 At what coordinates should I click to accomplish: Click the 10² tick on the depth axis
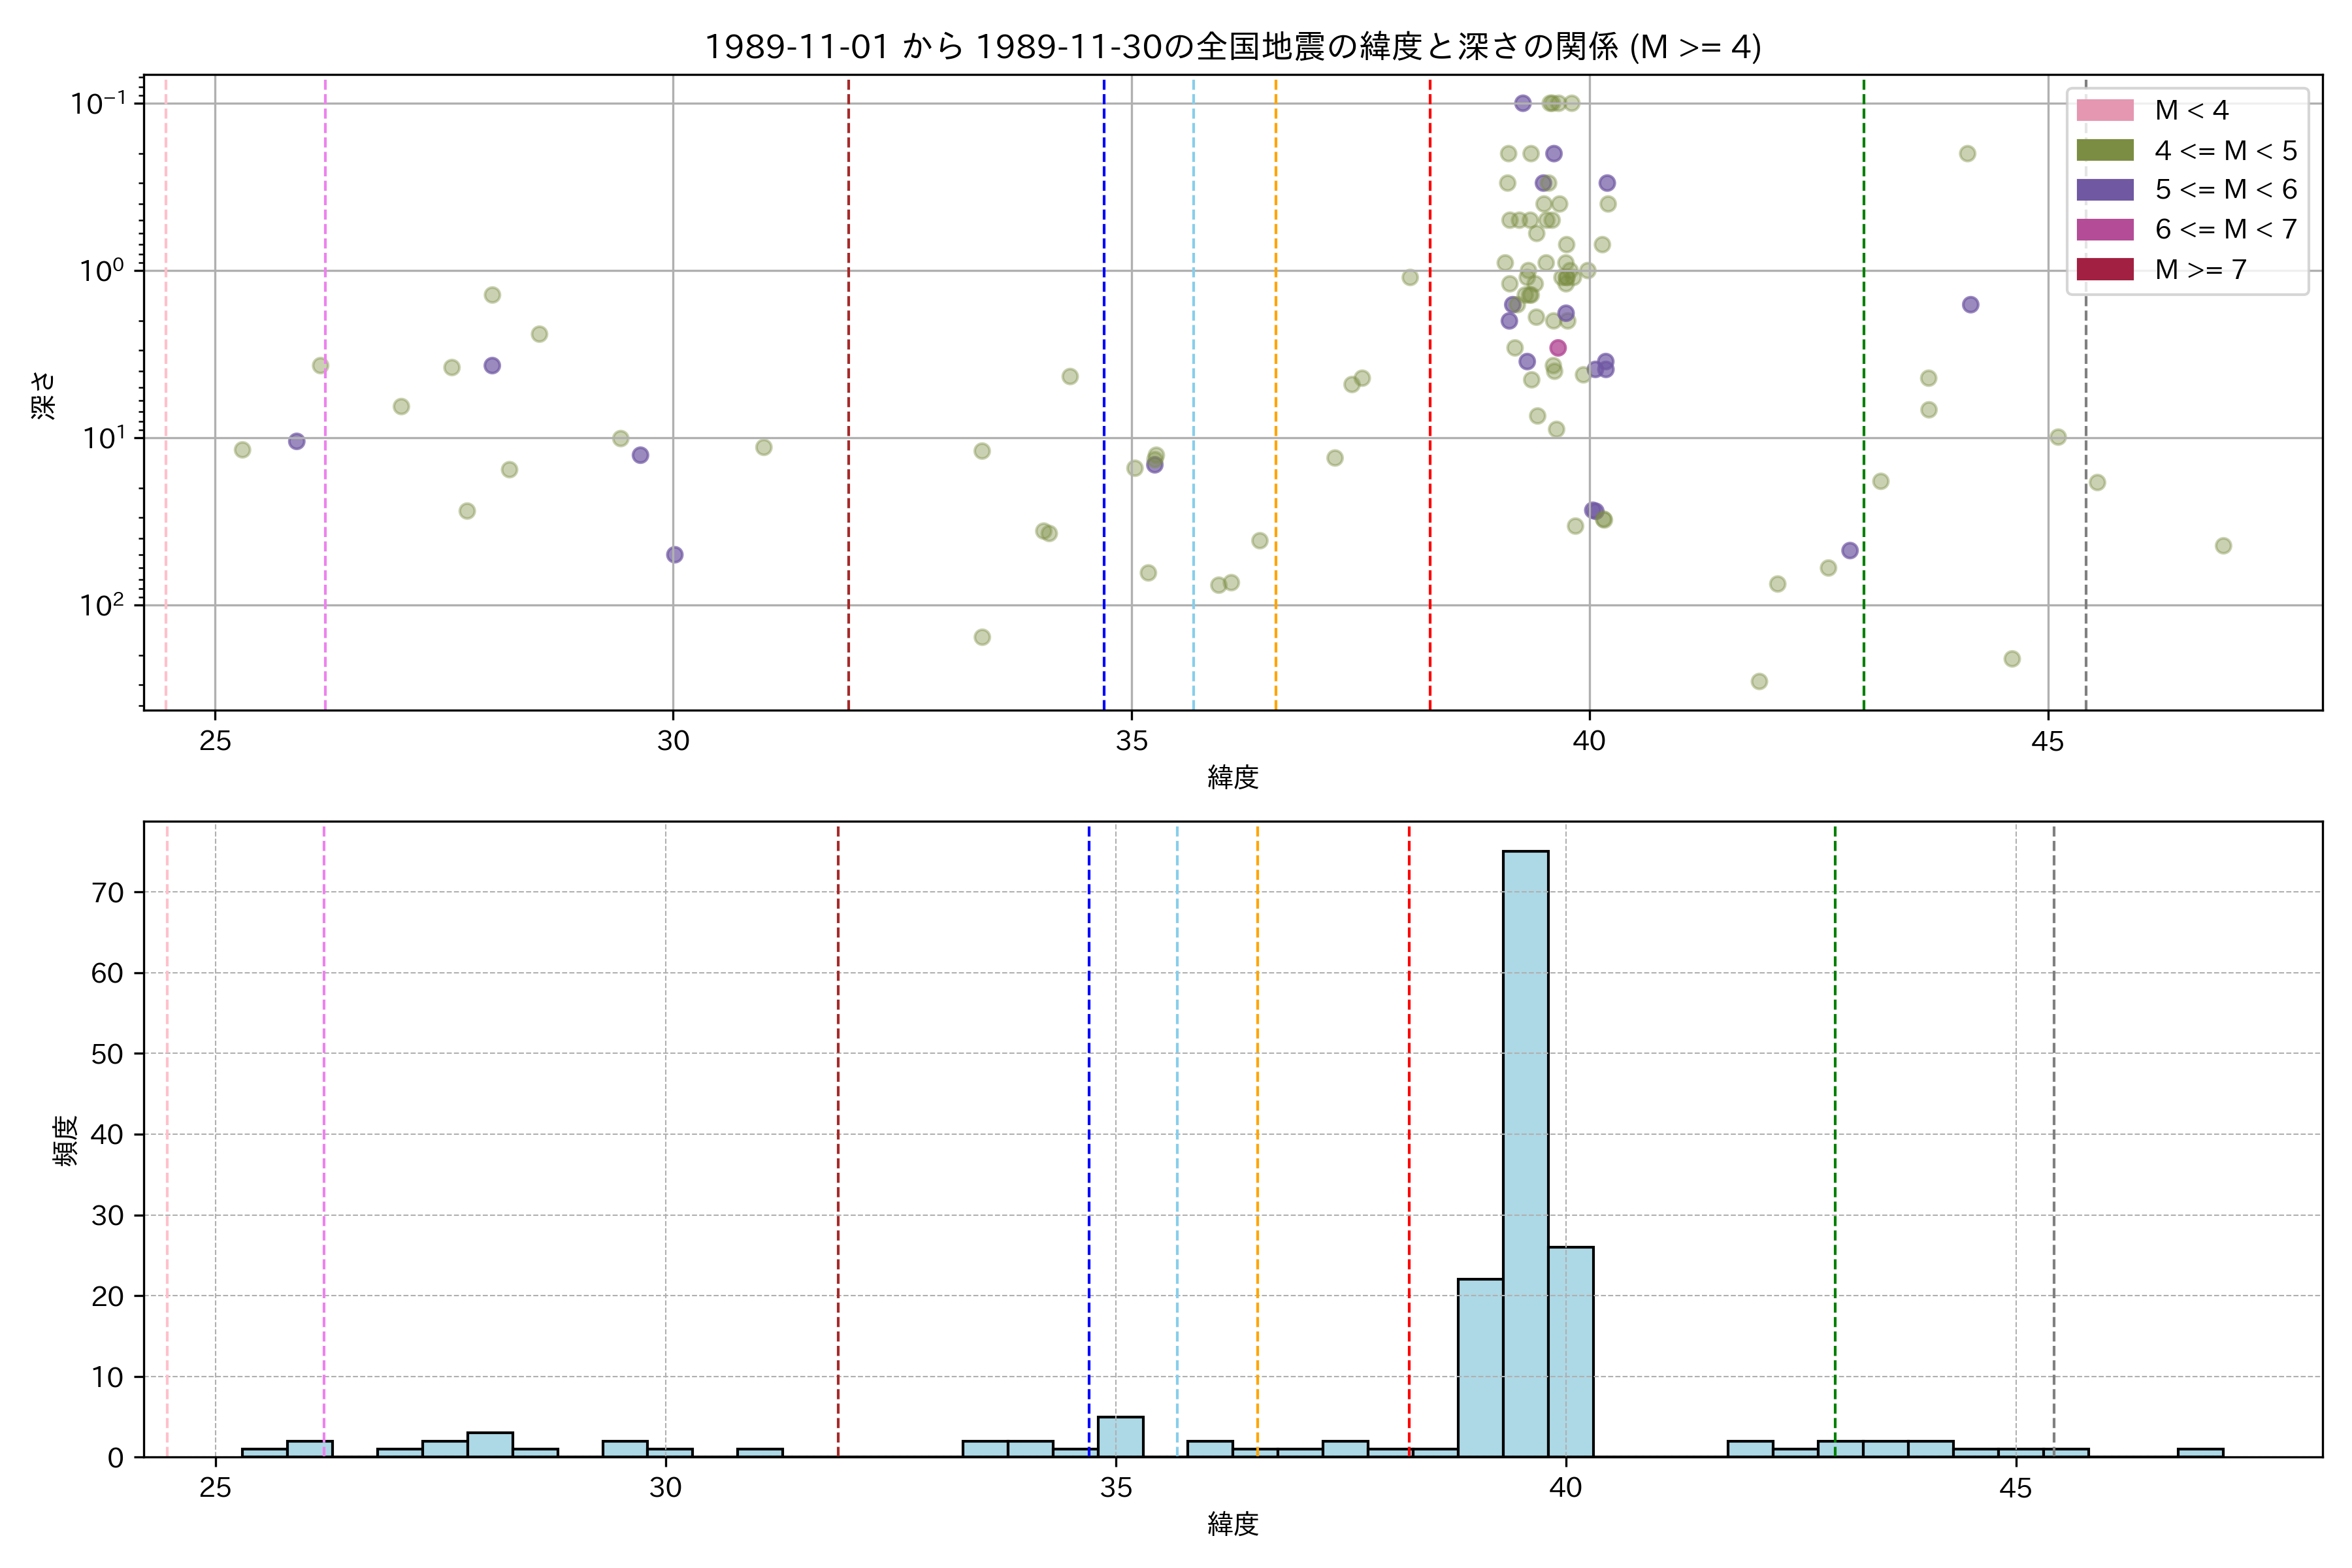tap(102, 605)
